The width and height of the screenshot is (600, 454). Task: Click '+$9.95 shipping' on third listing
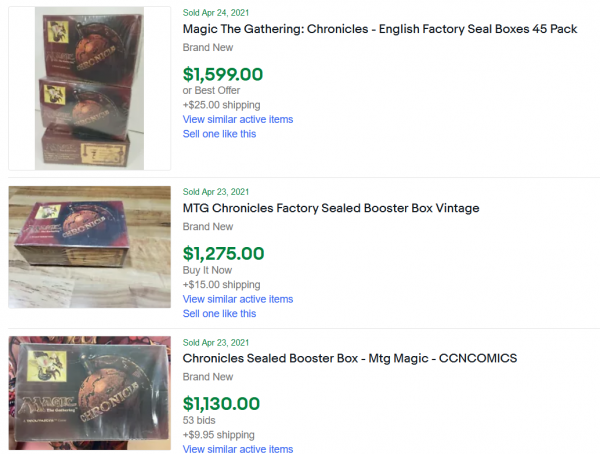[218, 435]
